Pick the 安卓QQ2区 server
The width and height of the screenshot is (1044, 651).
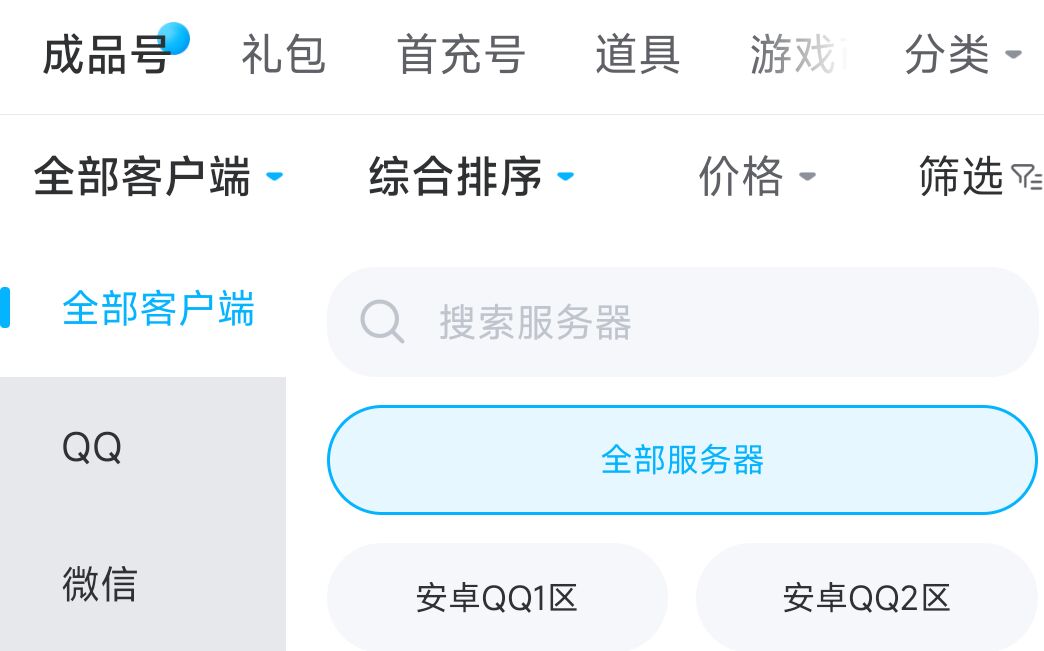click(x=866, y=598)
